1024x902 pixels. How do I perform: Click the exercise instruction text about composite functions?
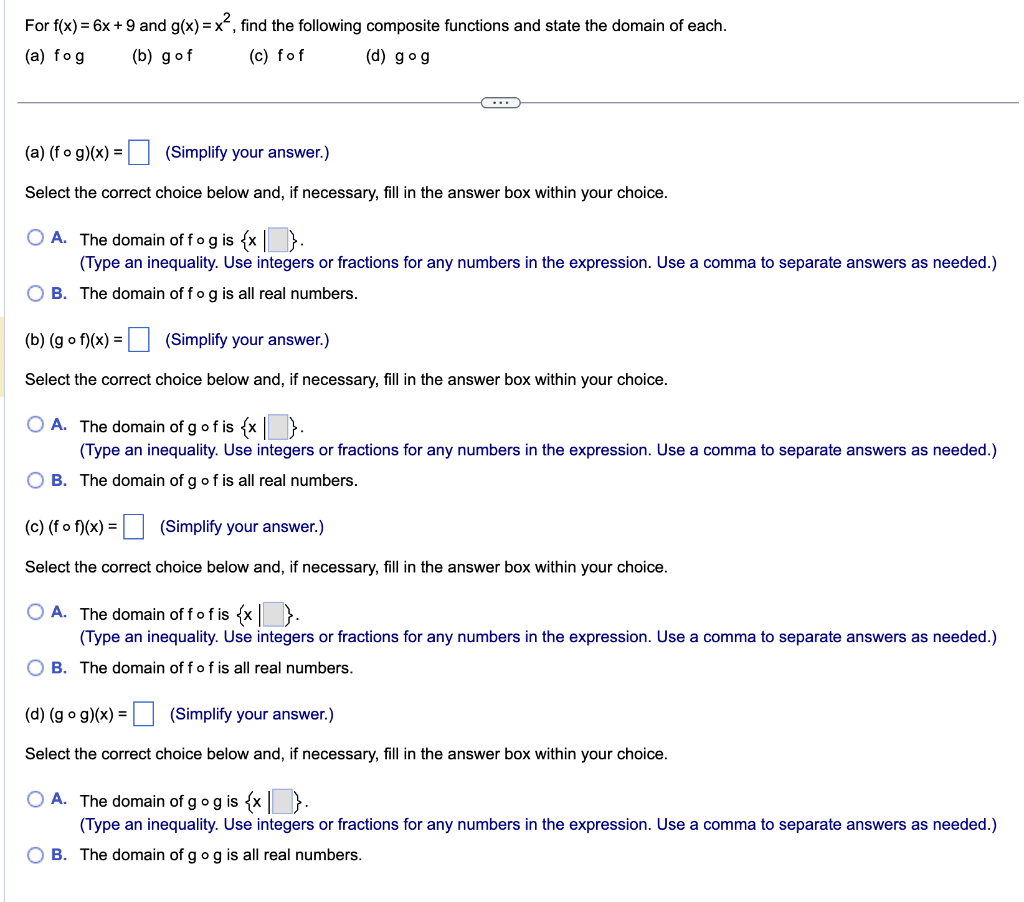click(373, 24)
